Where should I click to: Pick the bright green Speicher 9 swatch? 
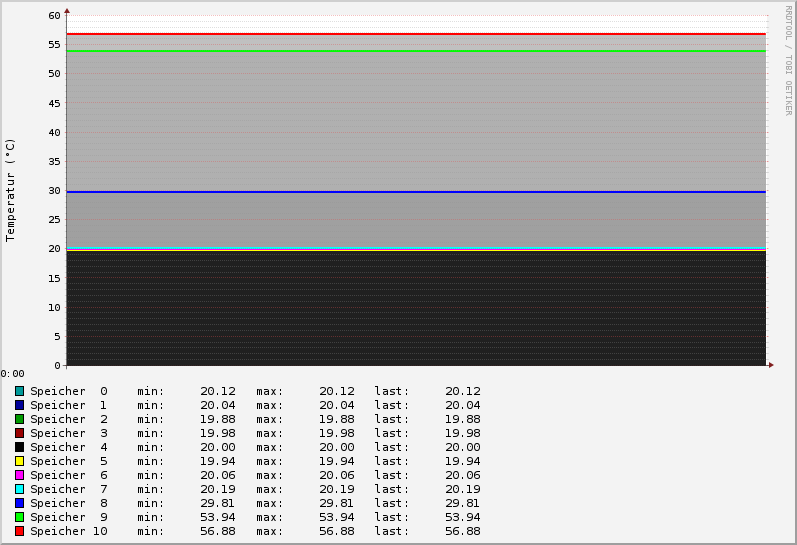pyautogui.click(x=19, y=517)
